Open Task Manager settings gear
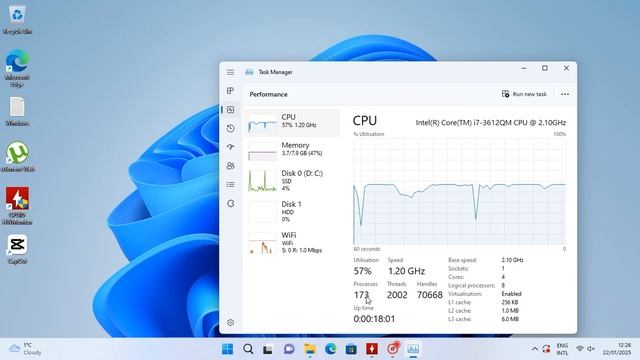The height and width of the screenshot is (360, 640). [231, 322]
